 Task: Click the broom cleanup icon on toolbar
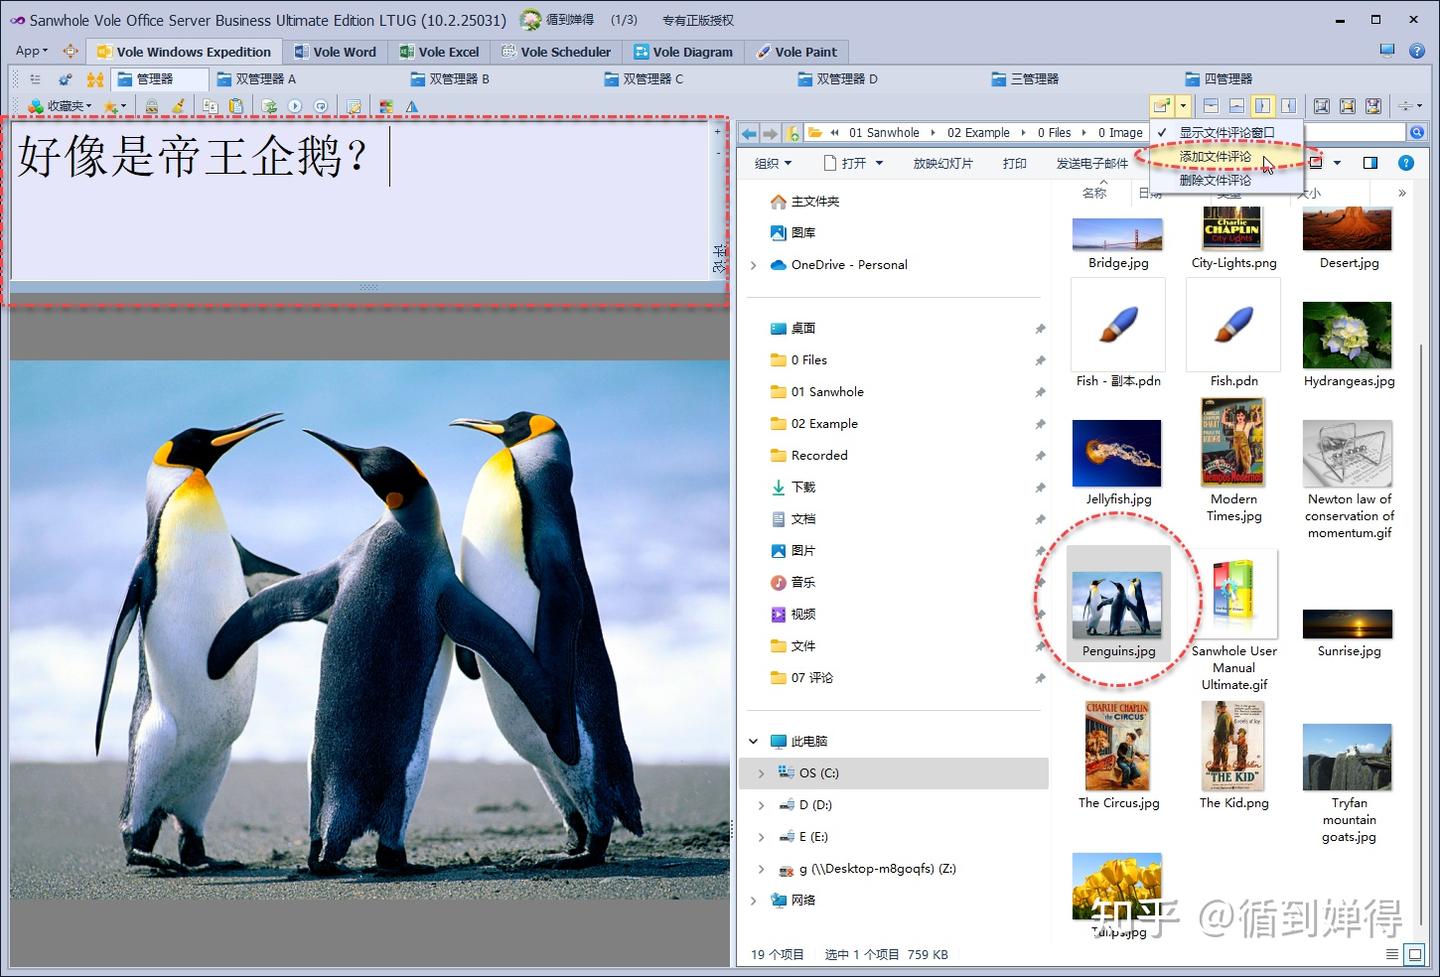[179, 106]
